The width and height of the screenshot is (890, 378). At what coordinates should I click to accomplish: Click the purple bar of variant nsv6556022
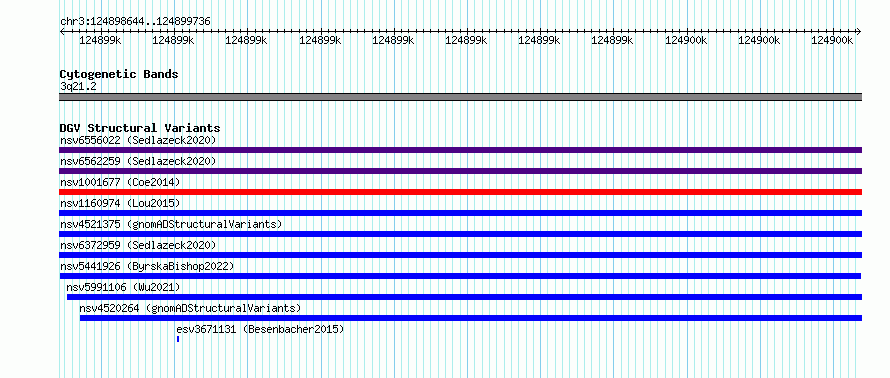[x=460, y=150]
